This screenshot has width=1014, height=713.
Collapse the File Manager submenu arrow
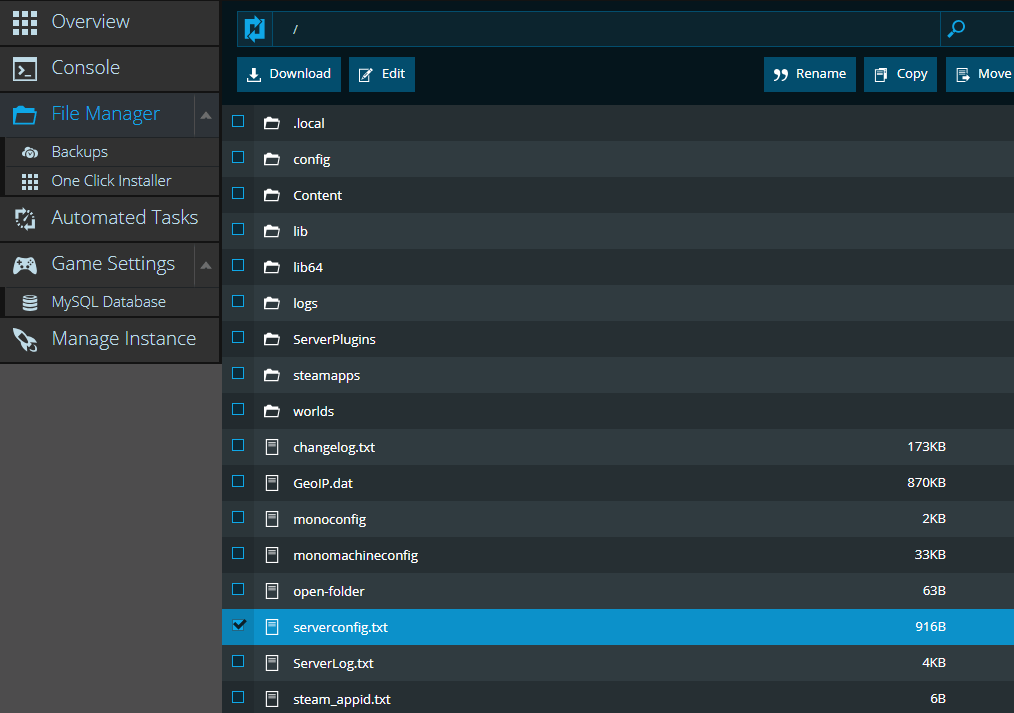pos(206,116)
